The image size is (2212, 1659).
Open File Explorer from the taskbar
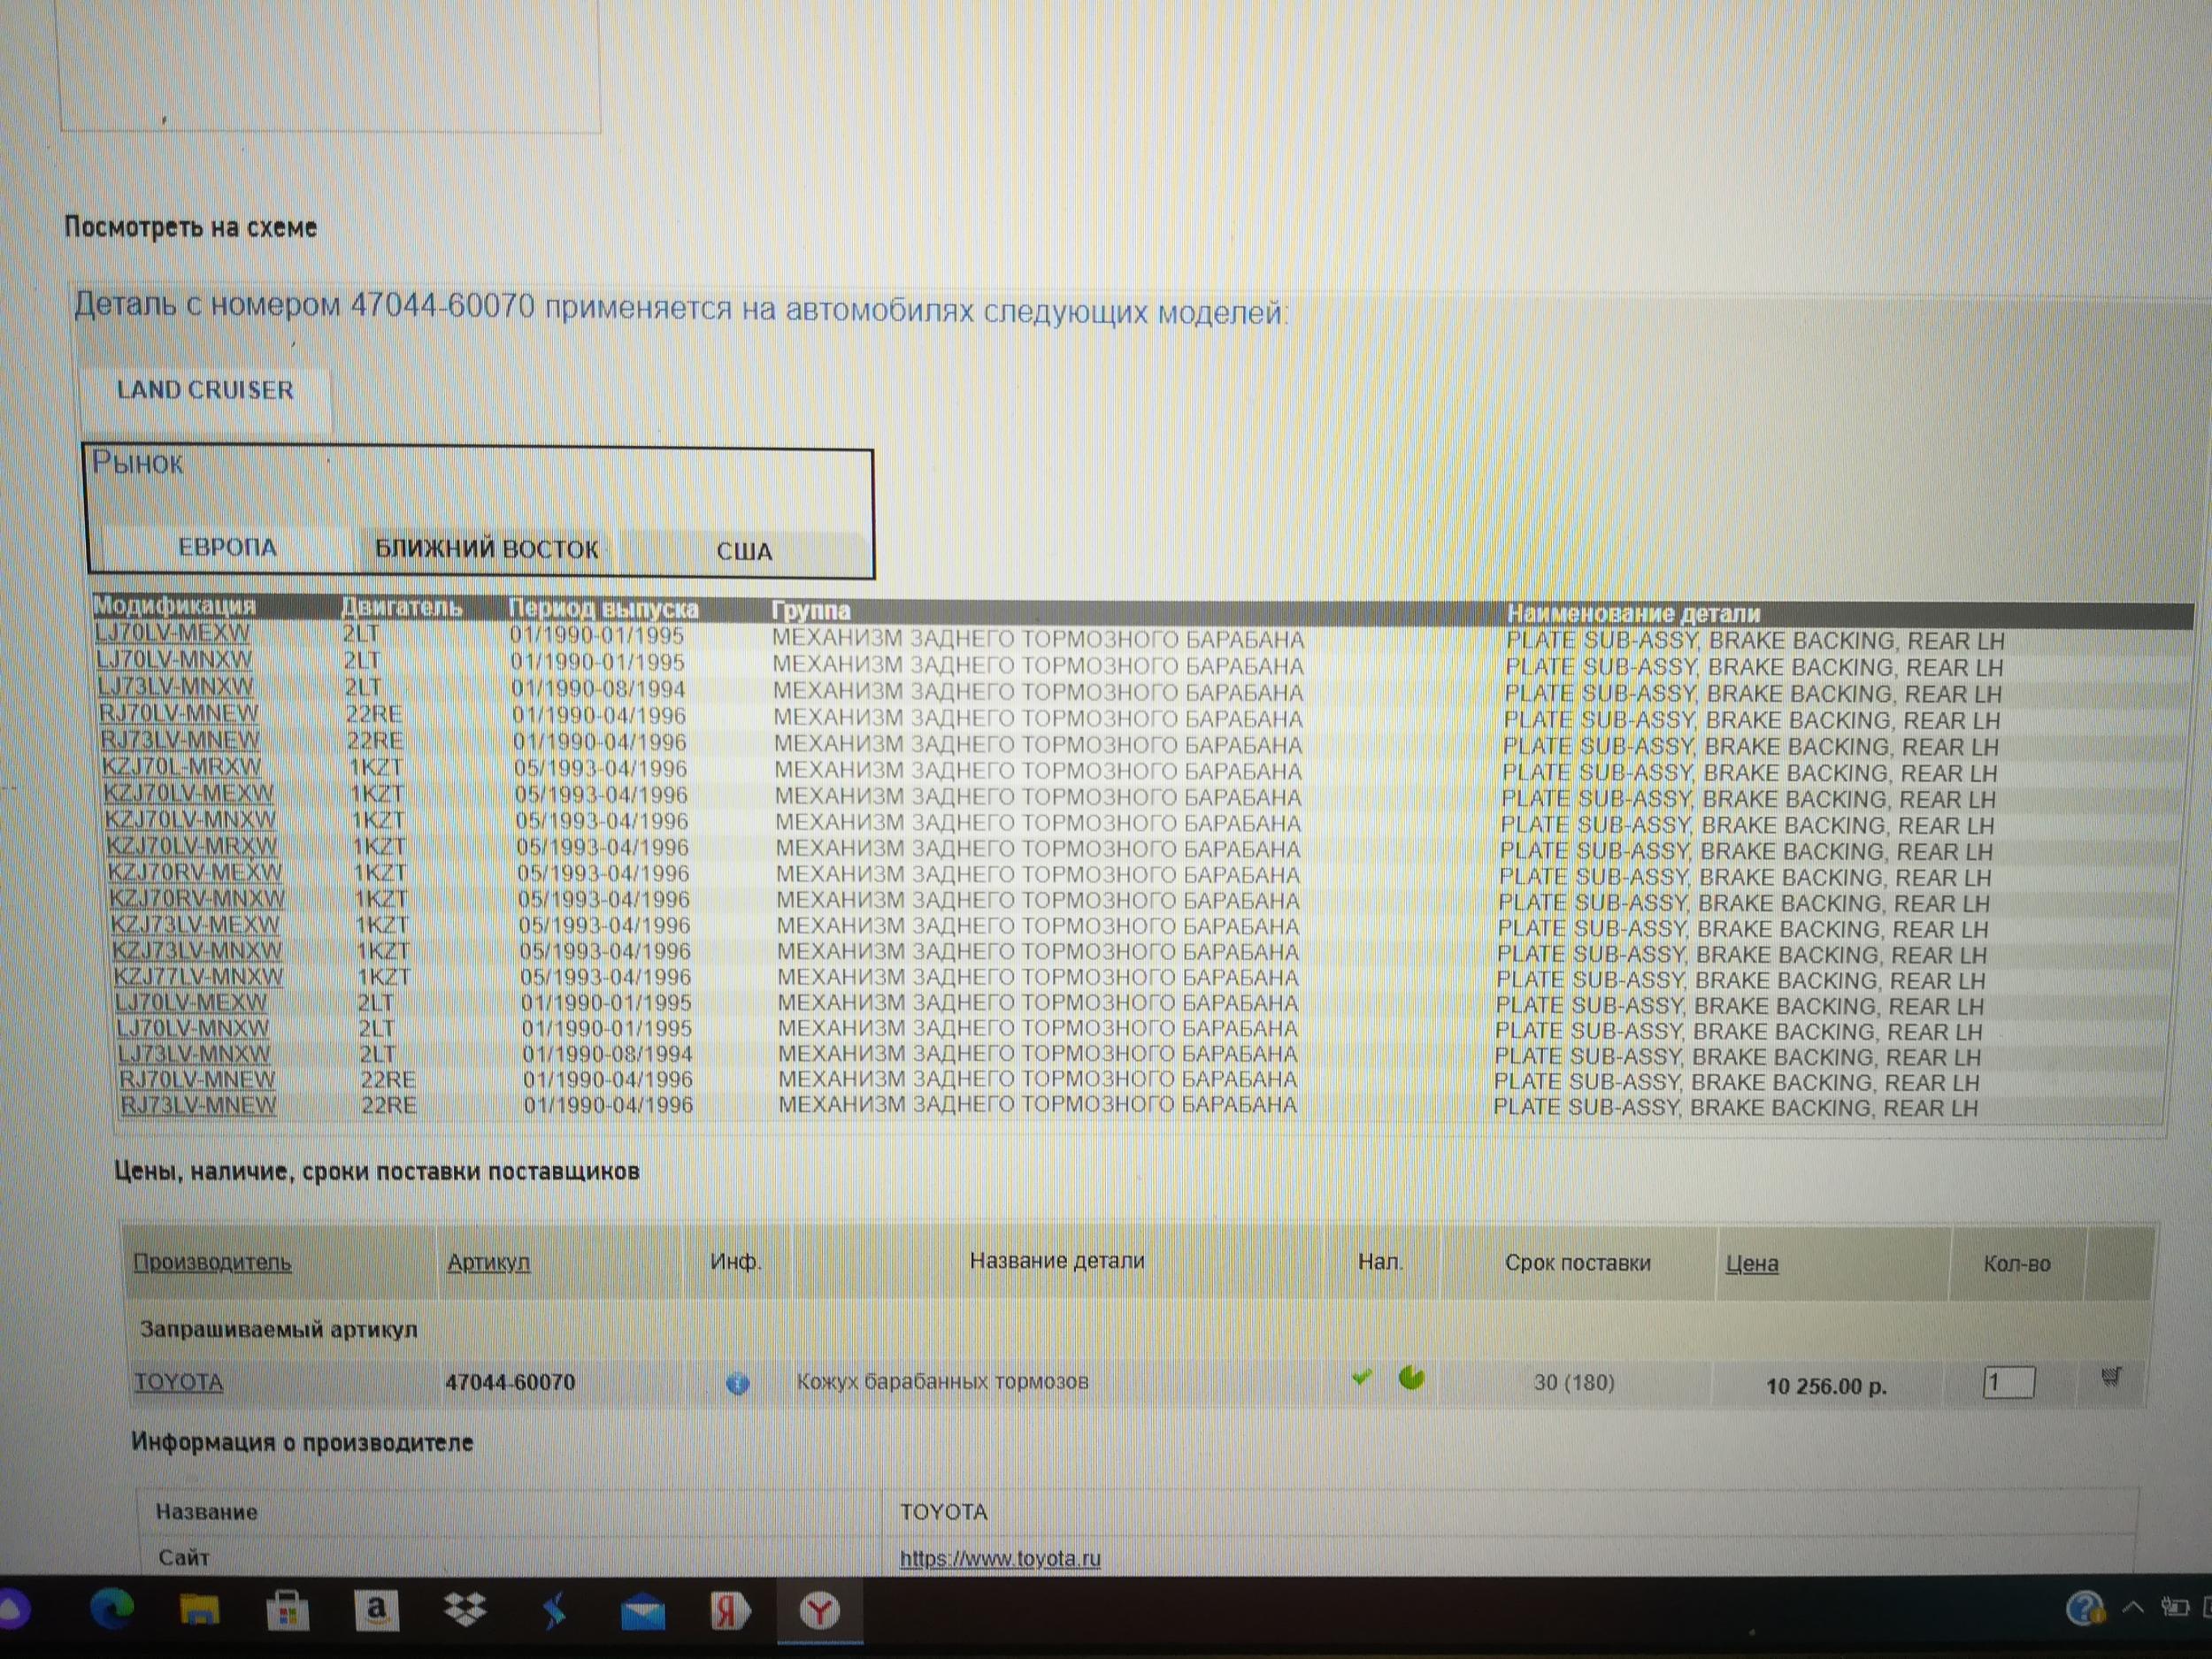coord(199,1610)
